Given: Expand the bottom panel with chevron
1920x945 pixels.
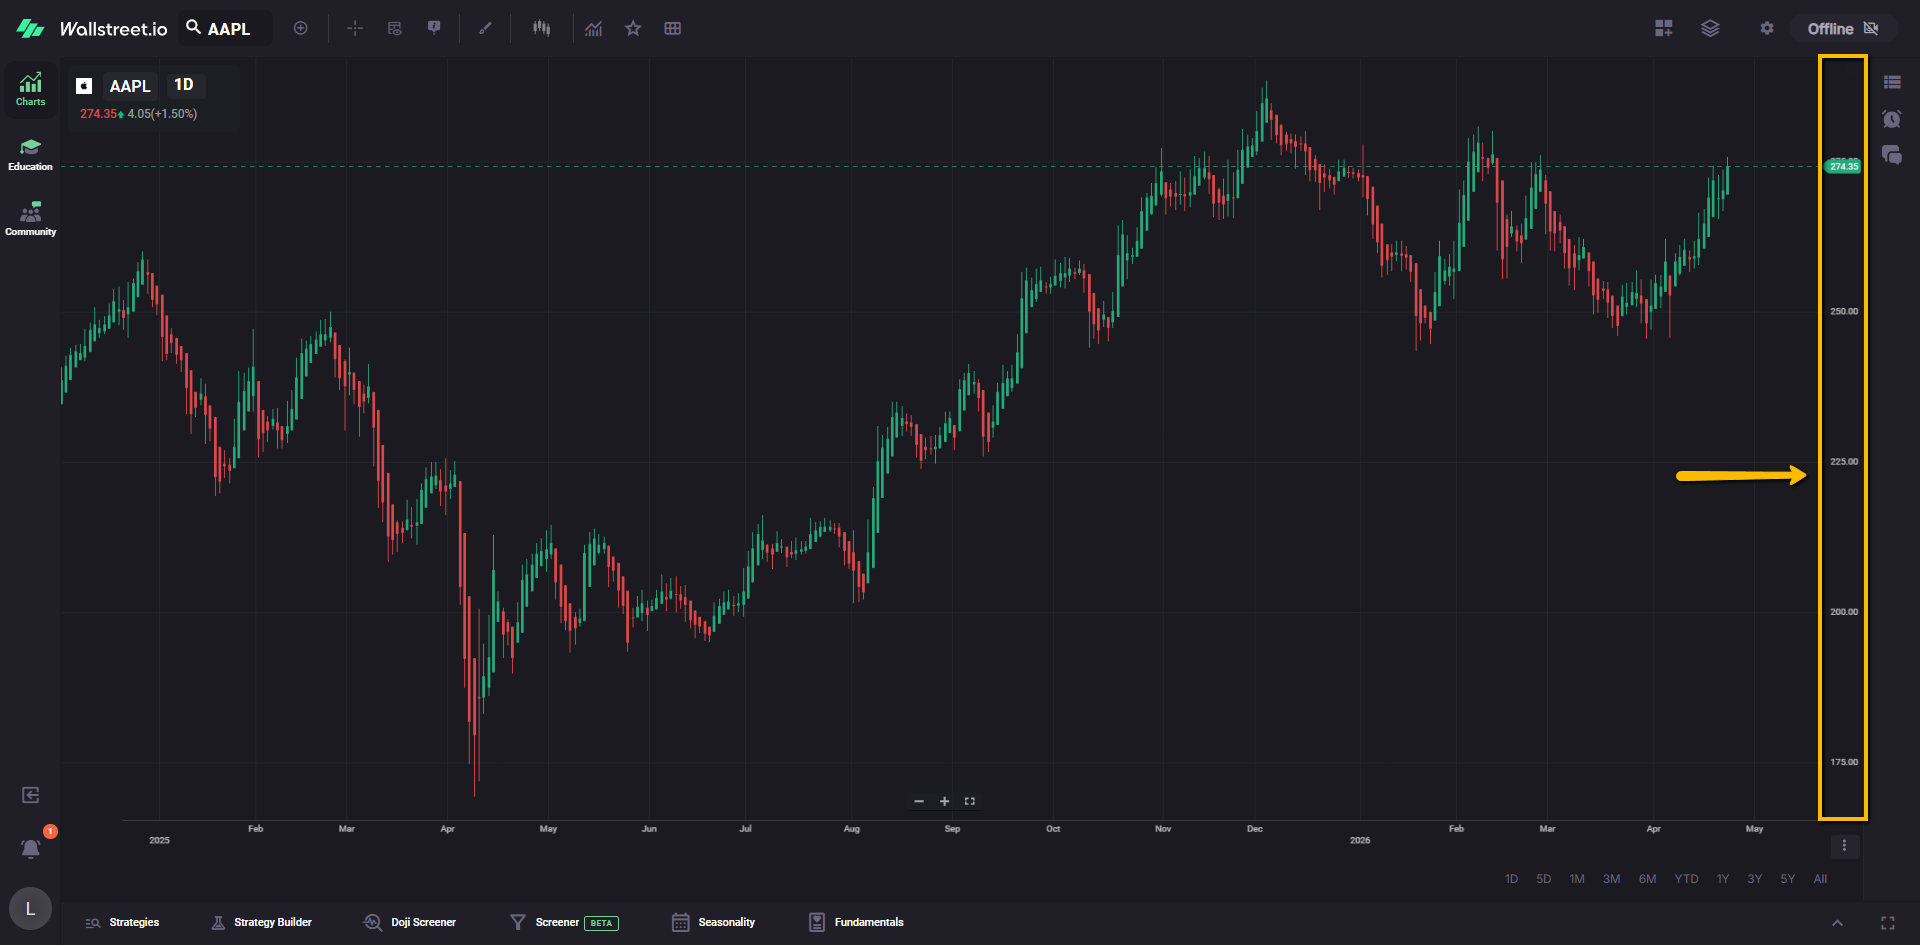Looking at the screenshot, I should pos(1837,923).
